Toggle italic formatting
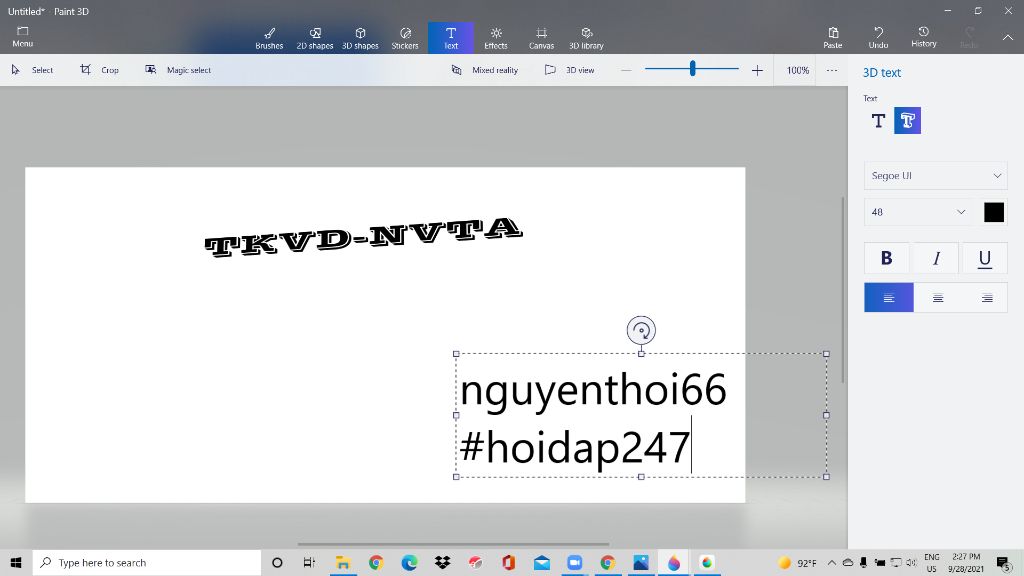The height and width of the screenshot is (576, 1024). tap(936, 258)
